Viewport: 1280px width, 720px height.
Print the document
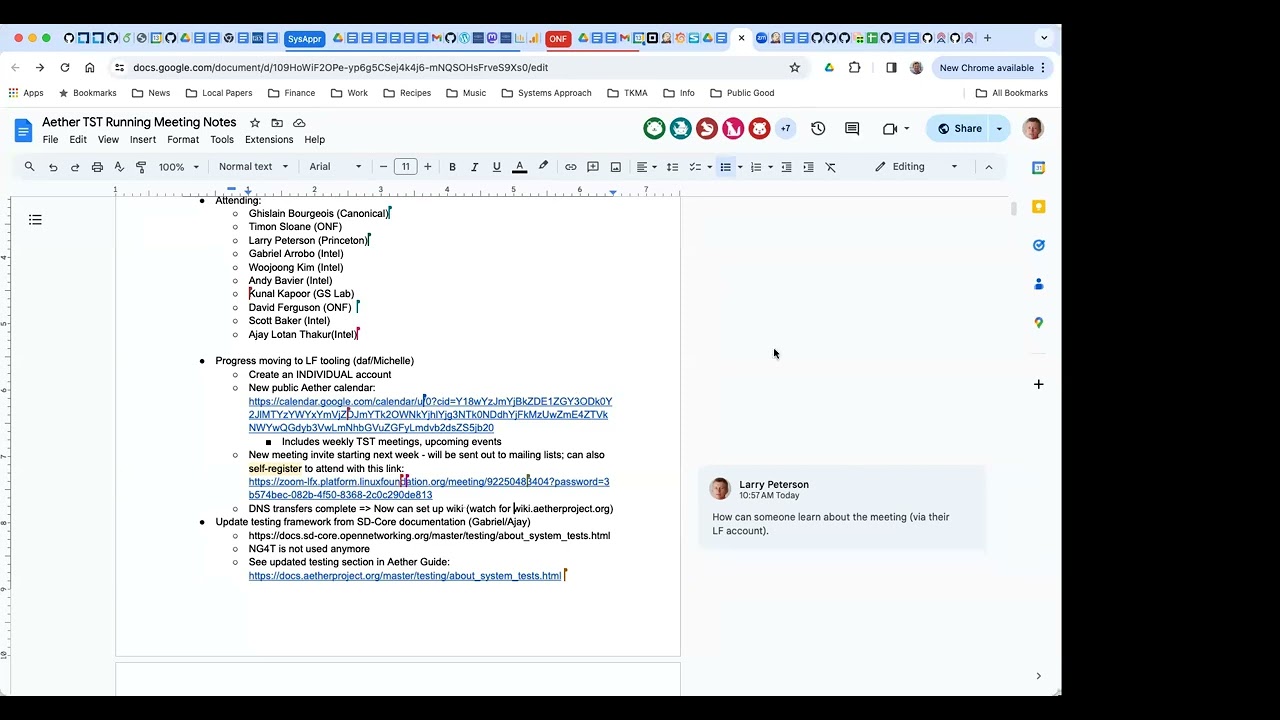(x=97, y=167)
